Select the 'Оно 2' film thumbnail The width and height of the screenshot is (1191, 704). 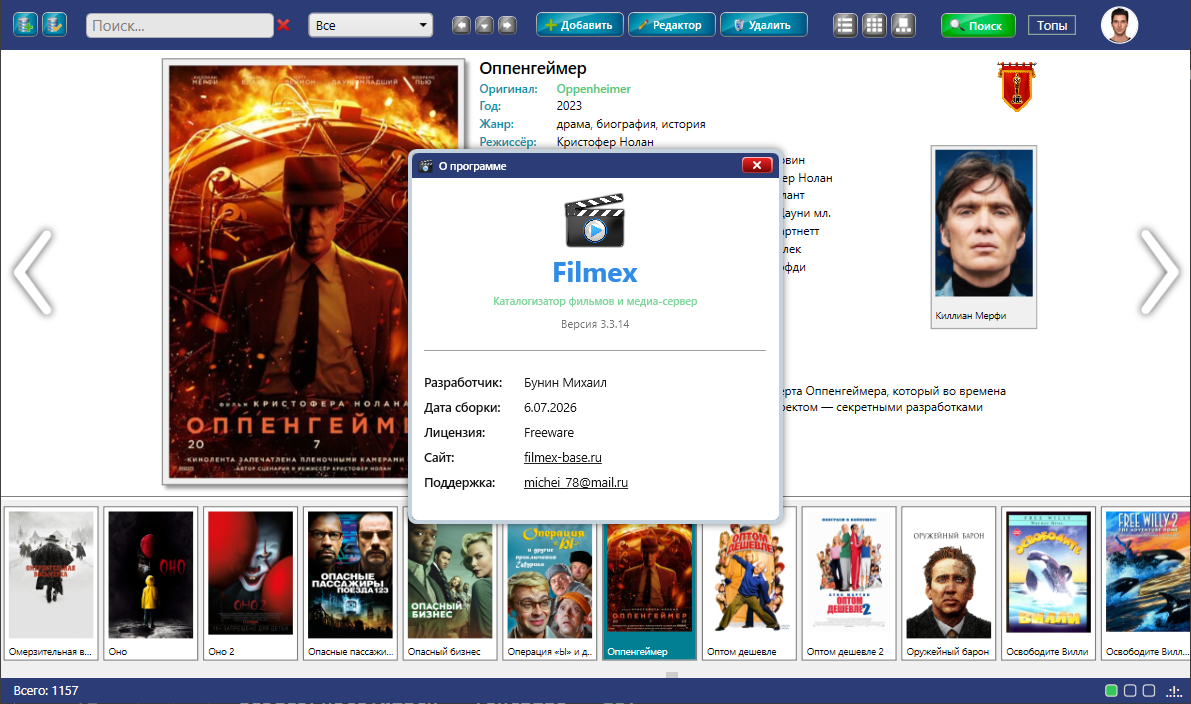coord(251,583)
